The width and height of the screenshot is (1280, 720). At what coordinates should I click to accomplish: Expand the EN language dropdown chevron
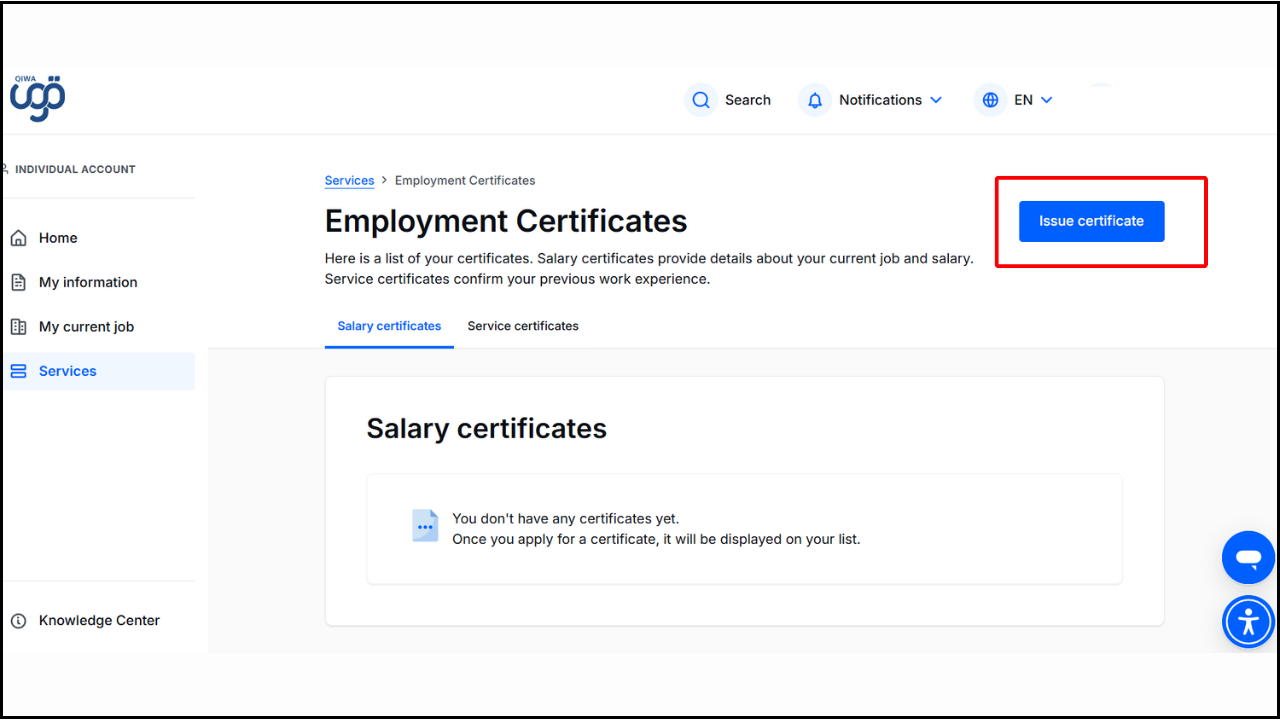(x=1047, y=100)
